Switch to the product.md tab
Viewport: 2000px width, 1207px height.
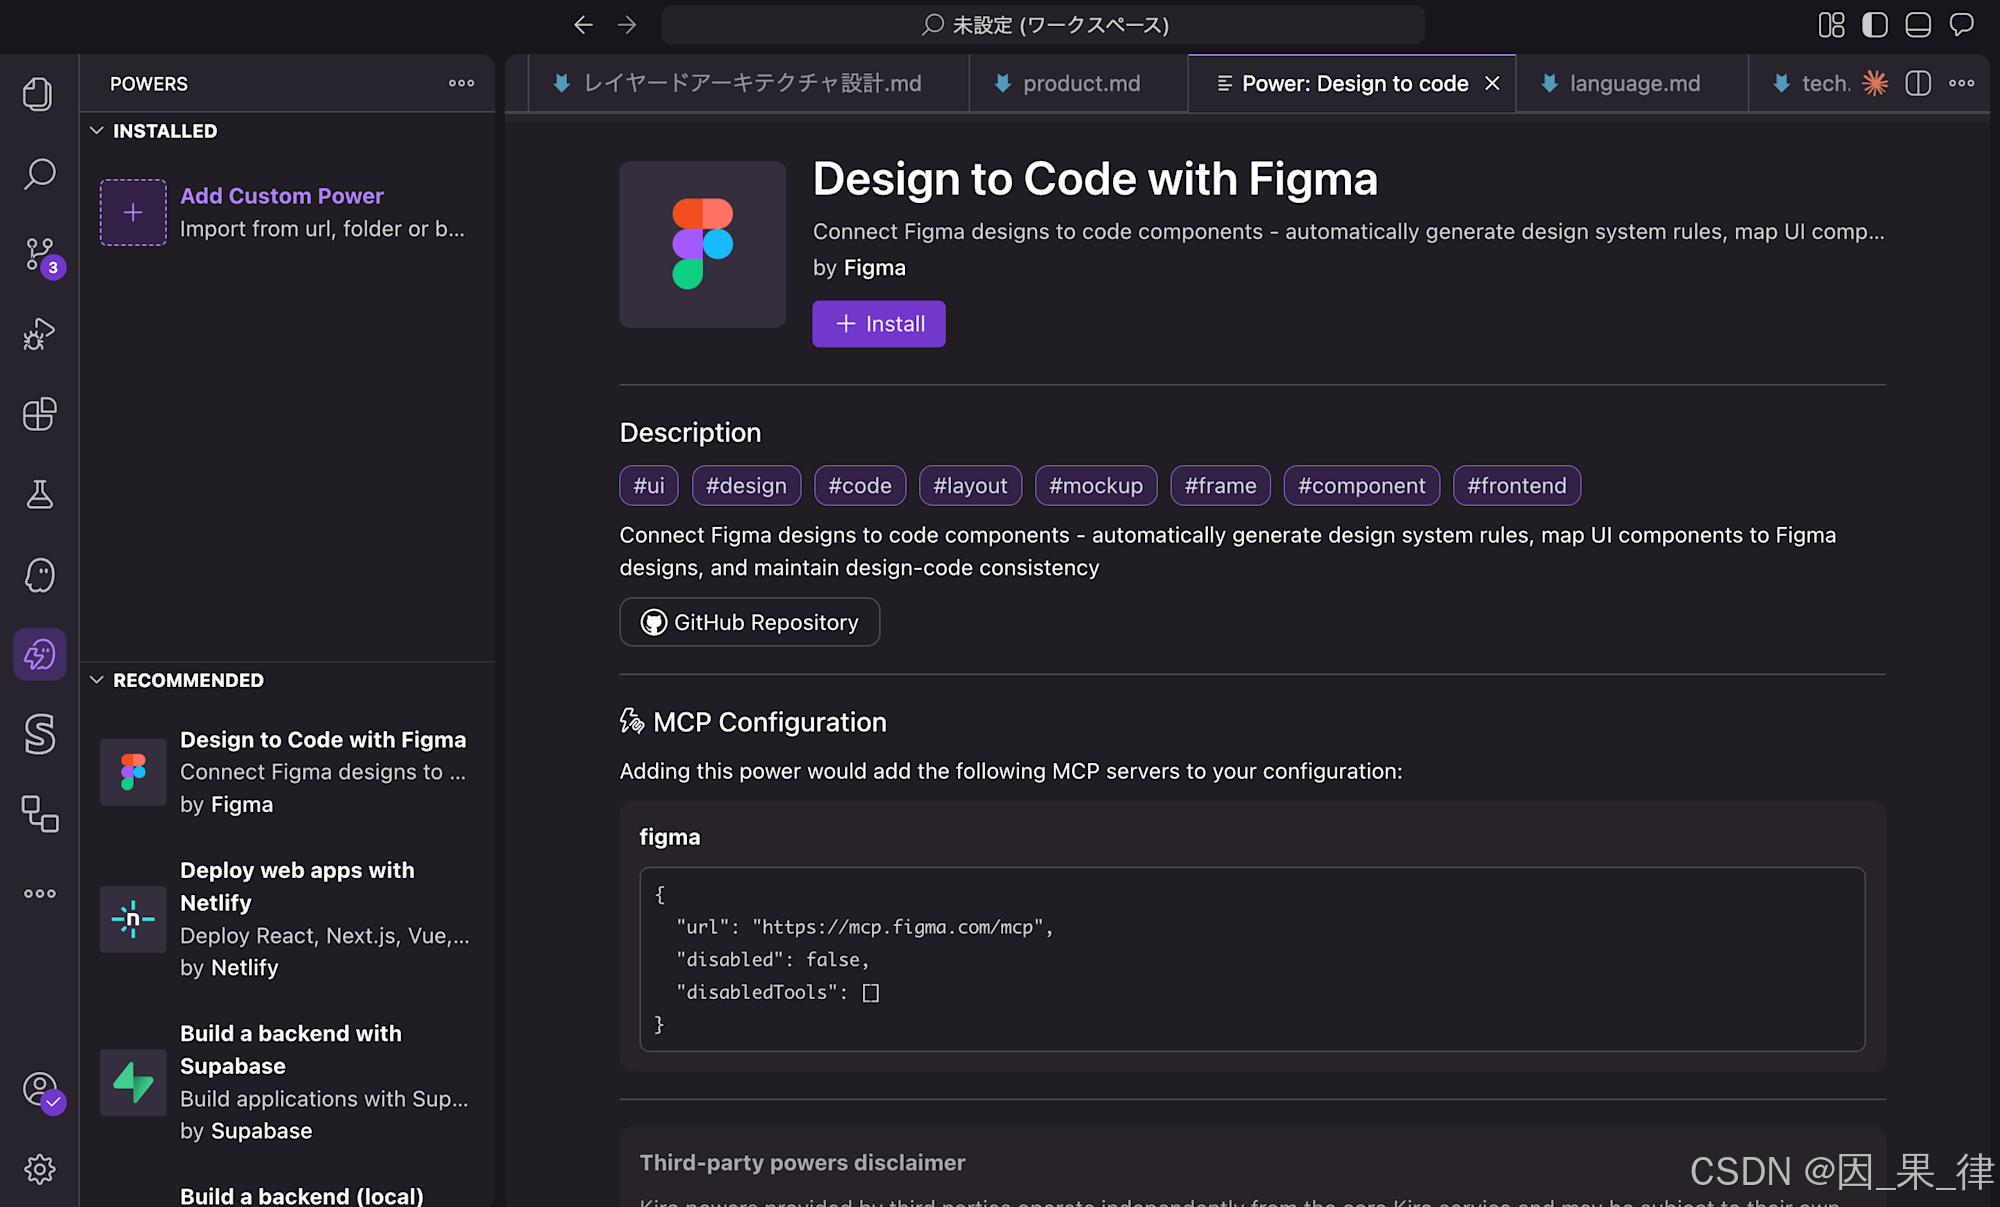pos(1080,83)
